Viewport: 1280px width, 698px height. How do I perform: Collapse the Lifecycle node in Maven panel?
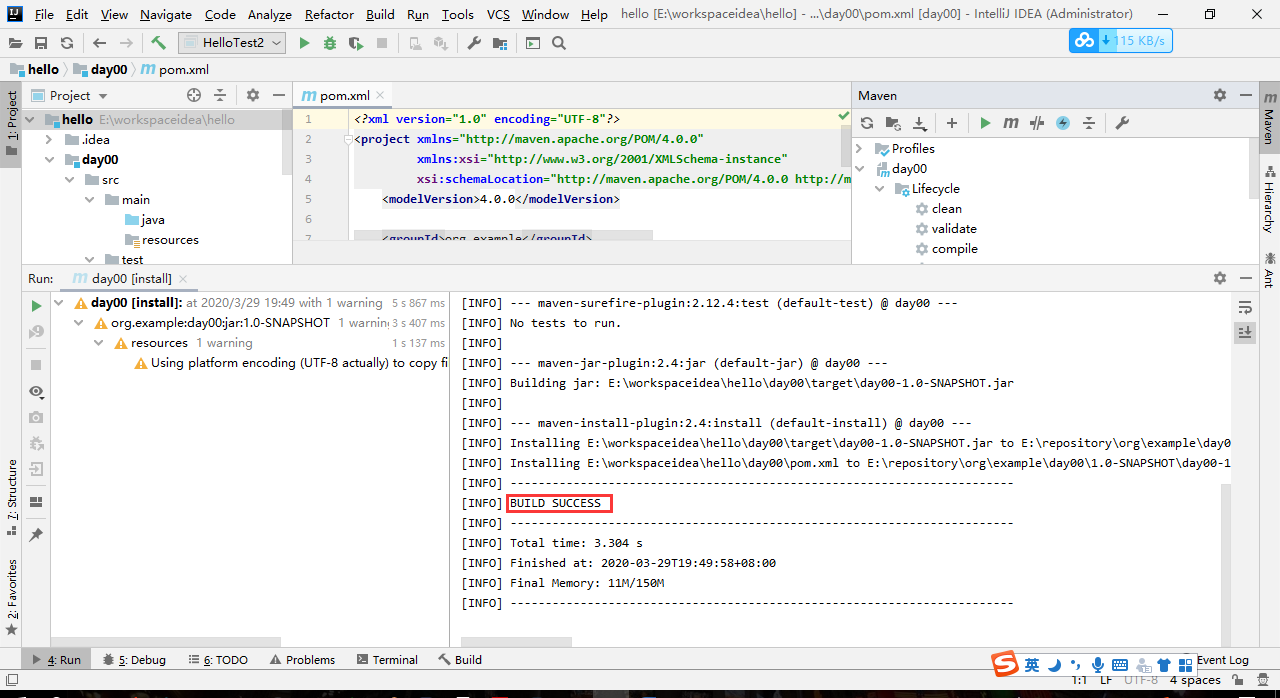(879, 189)
